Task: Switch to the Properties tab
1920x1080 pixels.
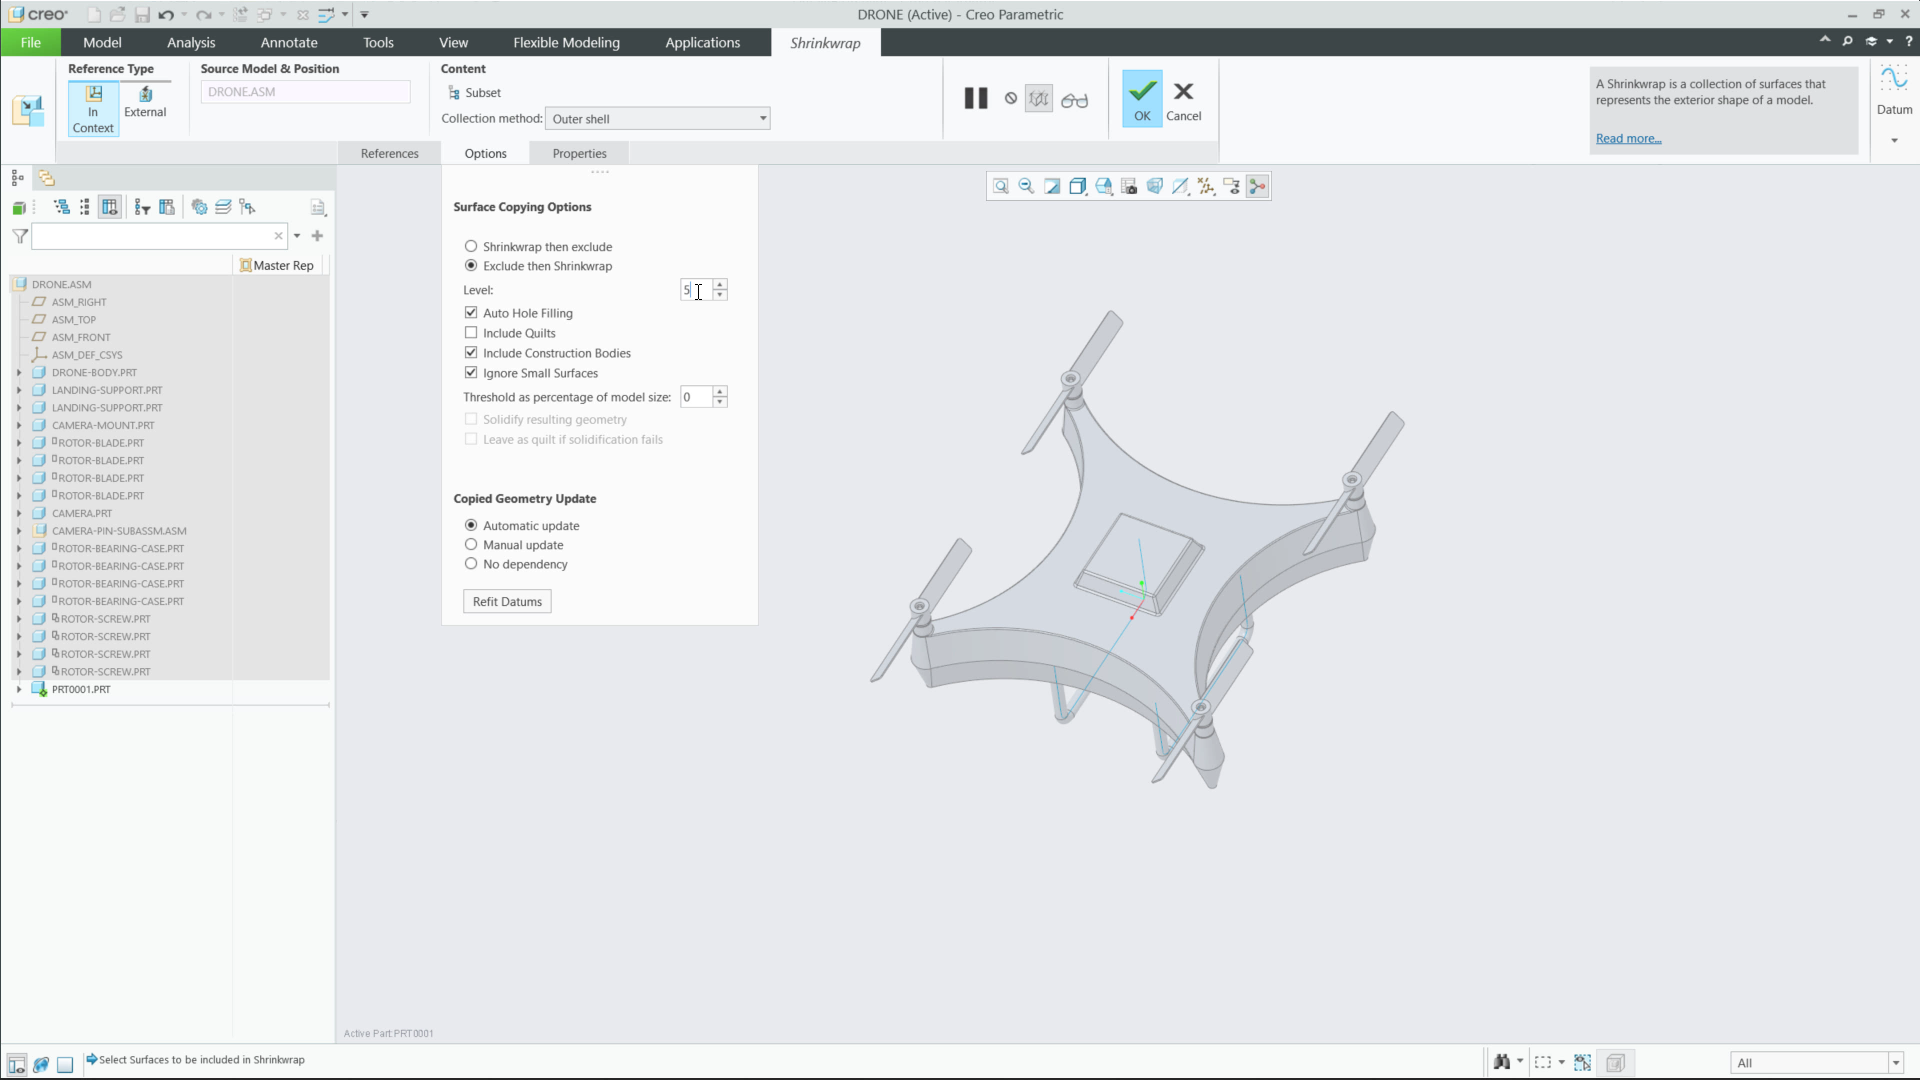Action: [x=579, y=153]
